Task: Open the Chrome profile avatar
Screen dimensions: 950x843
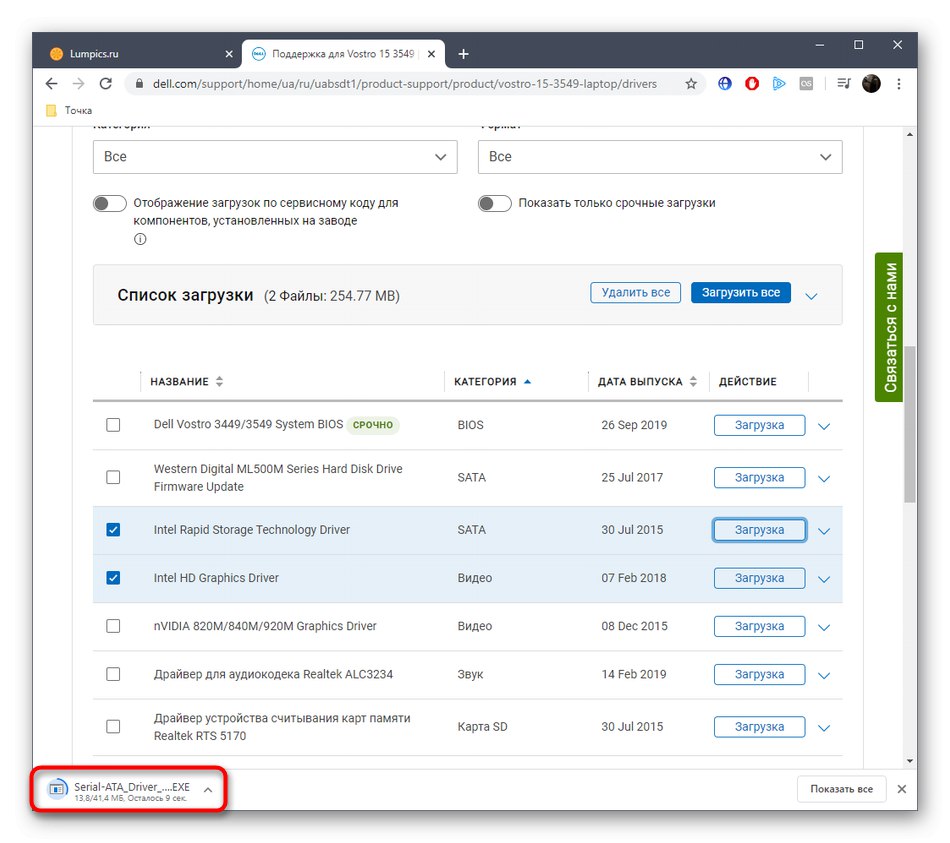Action: click(871, 84)
